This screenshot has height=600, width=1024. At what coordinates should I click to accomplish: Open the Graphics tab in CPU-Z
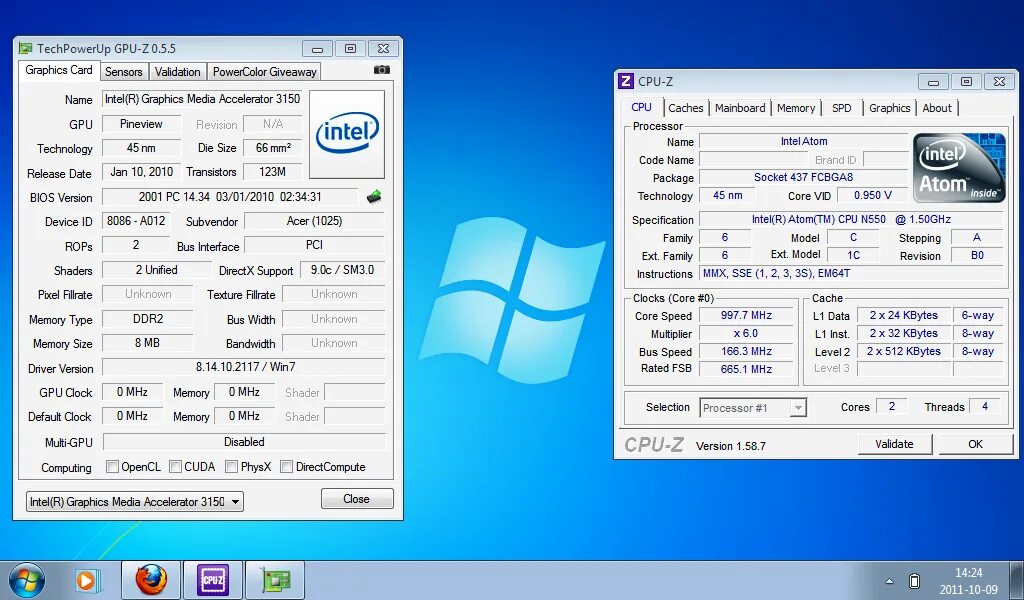click(x=889, y=108)
